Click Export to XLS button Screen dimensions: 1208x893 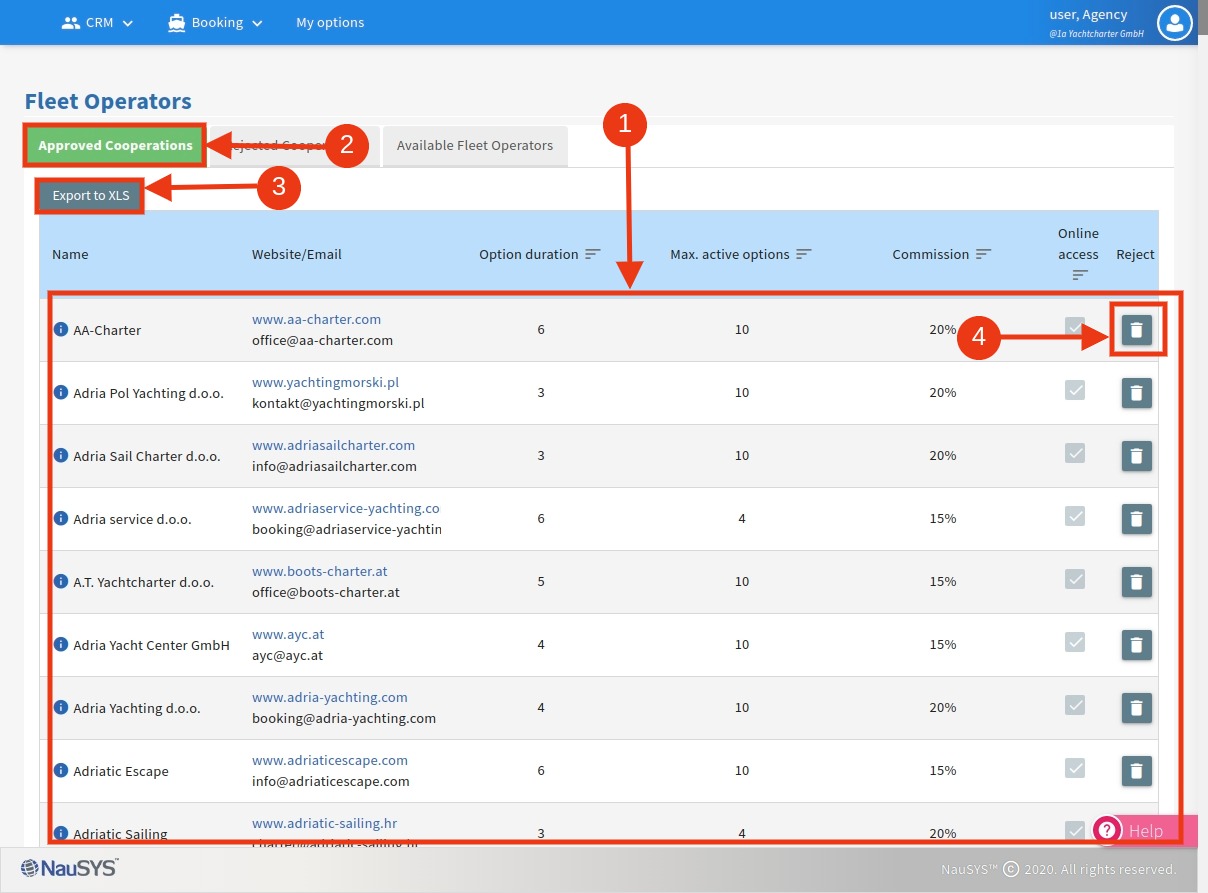click(x=91, y=195)
